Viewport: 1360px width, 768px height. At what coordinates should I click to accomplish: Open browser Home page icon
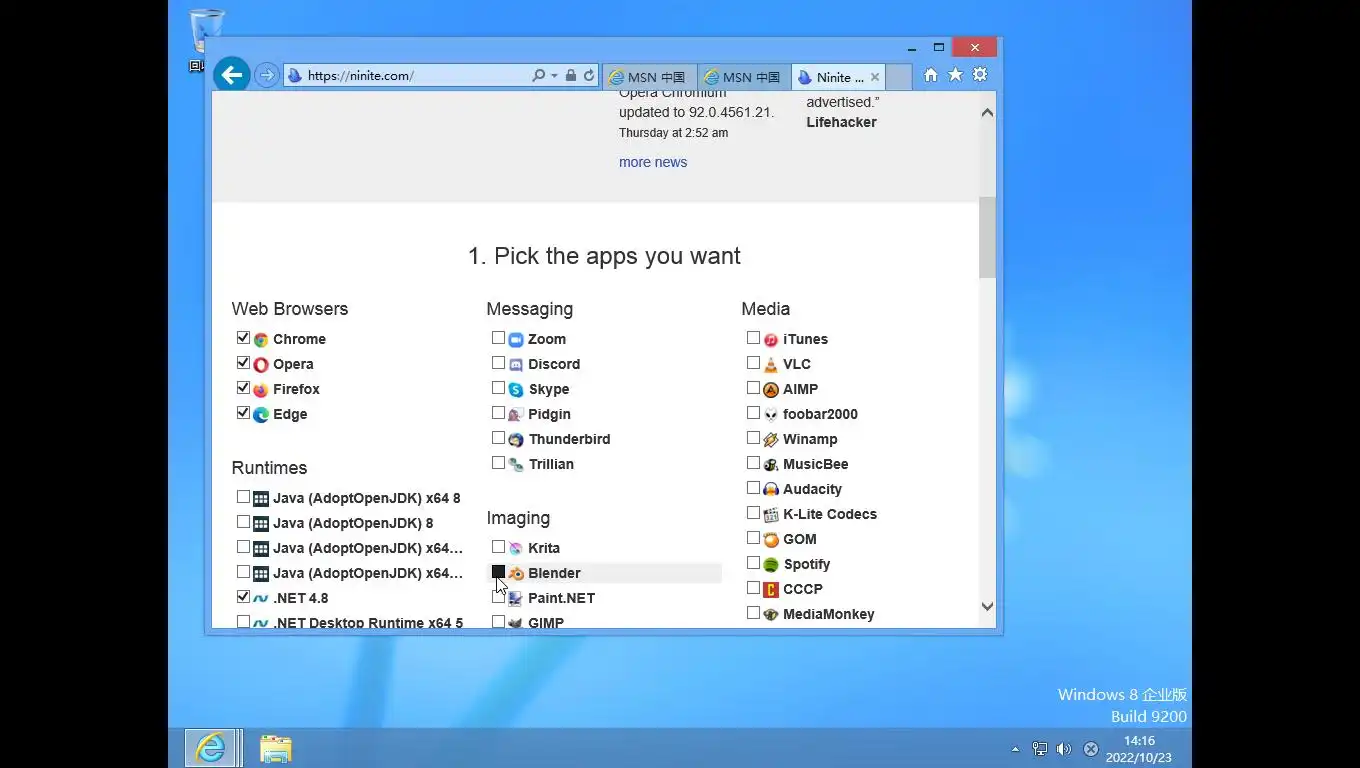[931, 75]
